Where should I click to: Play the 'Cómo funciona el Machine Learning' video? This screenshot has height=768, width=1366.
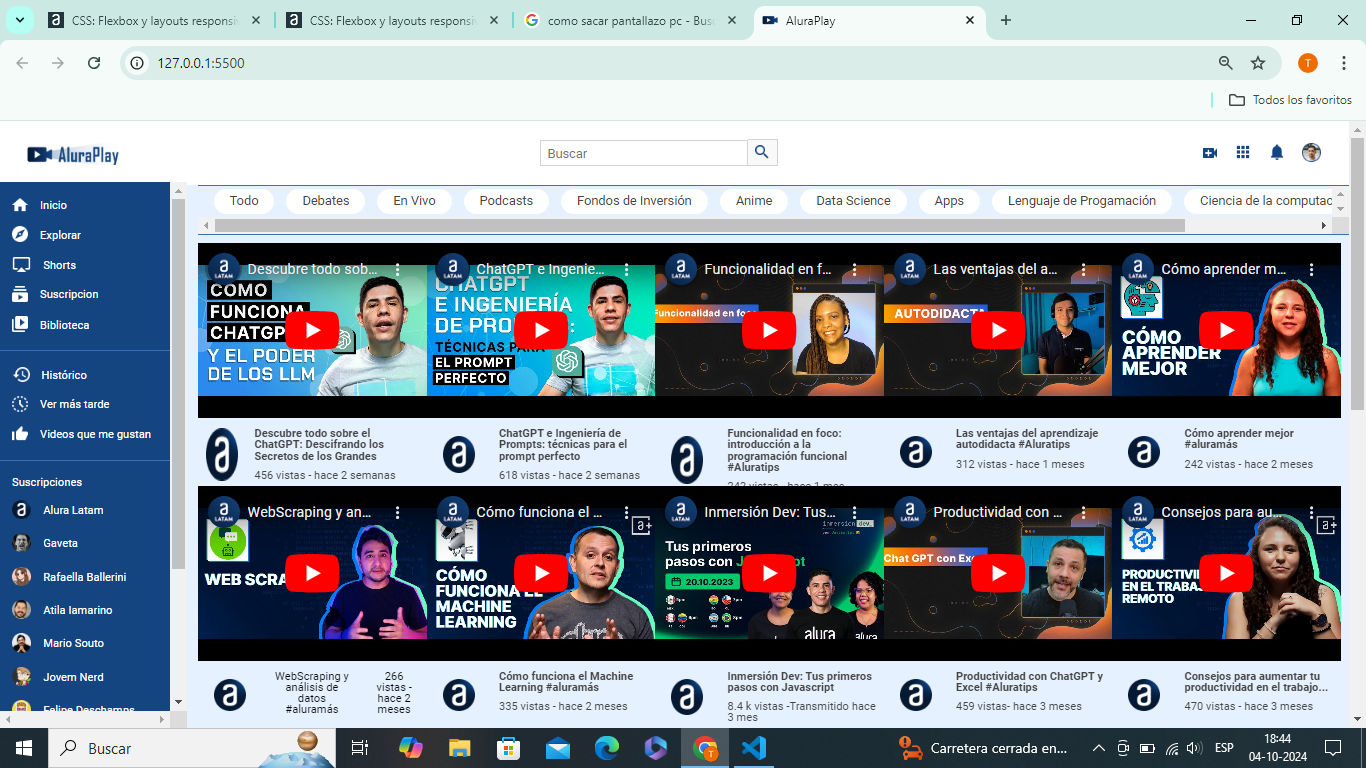click(x=541, y=573)
